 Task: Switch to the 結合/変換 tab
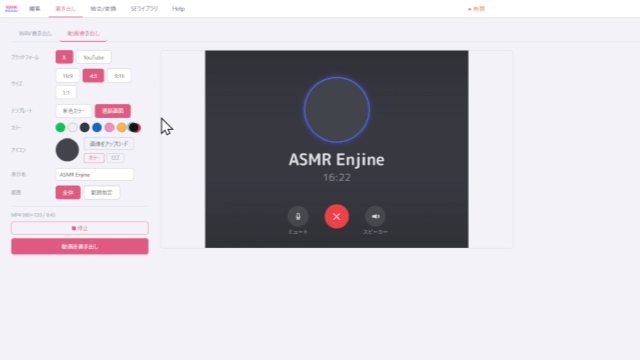103,9
